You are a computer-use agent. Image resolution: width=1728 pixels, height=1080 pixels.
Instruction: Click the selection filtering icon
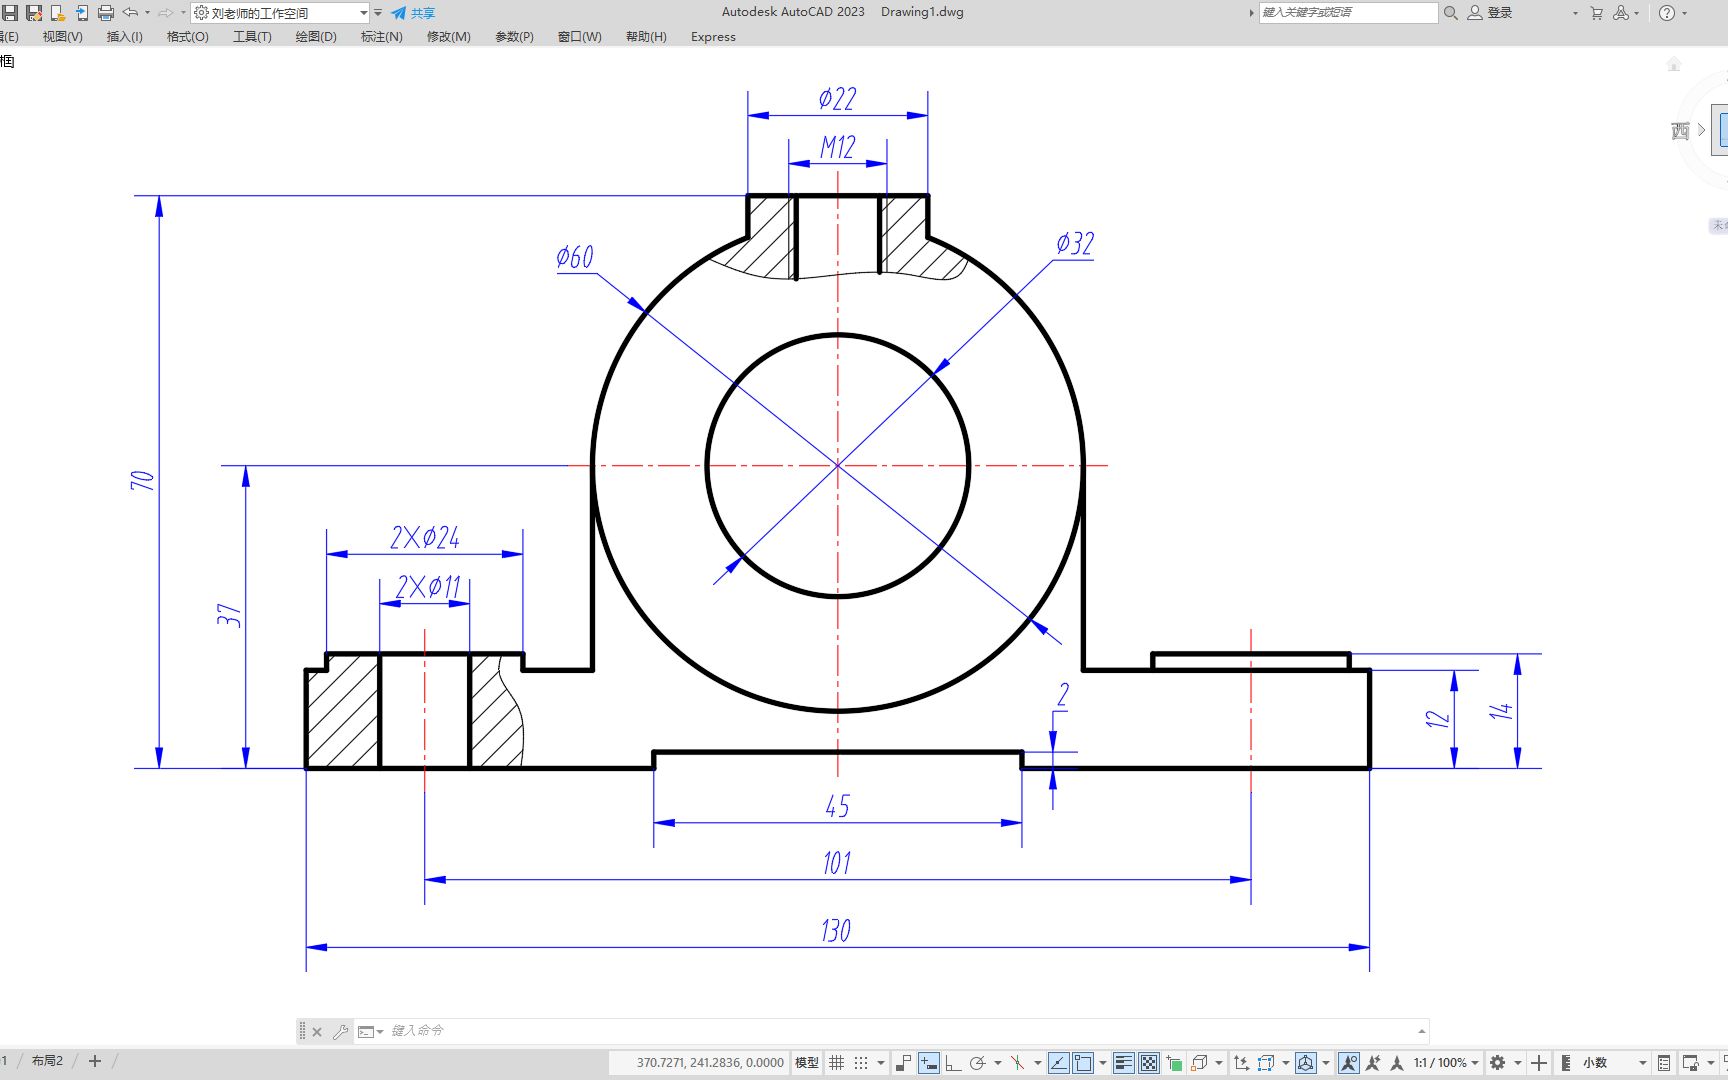point(1266,1063)
